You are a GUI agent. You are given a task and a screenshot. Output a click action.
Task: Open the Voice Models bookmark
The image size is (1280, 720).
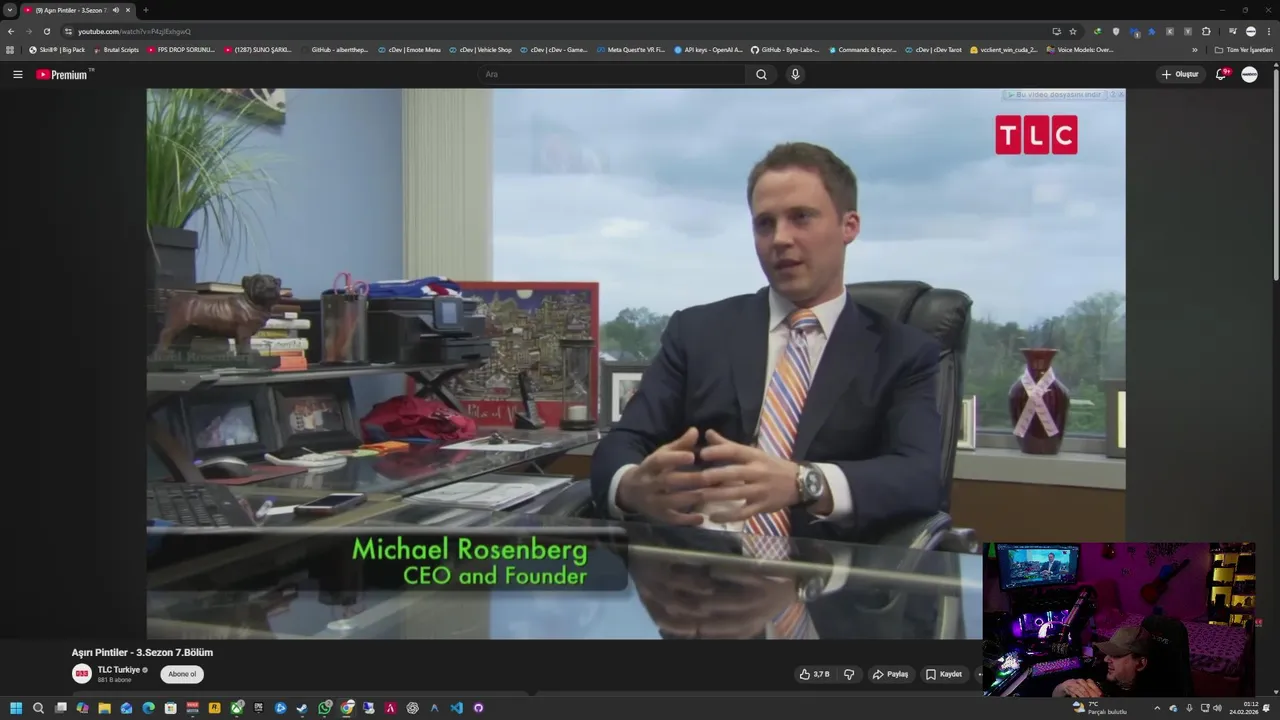pyautogui.click(x=1081, y=50)
